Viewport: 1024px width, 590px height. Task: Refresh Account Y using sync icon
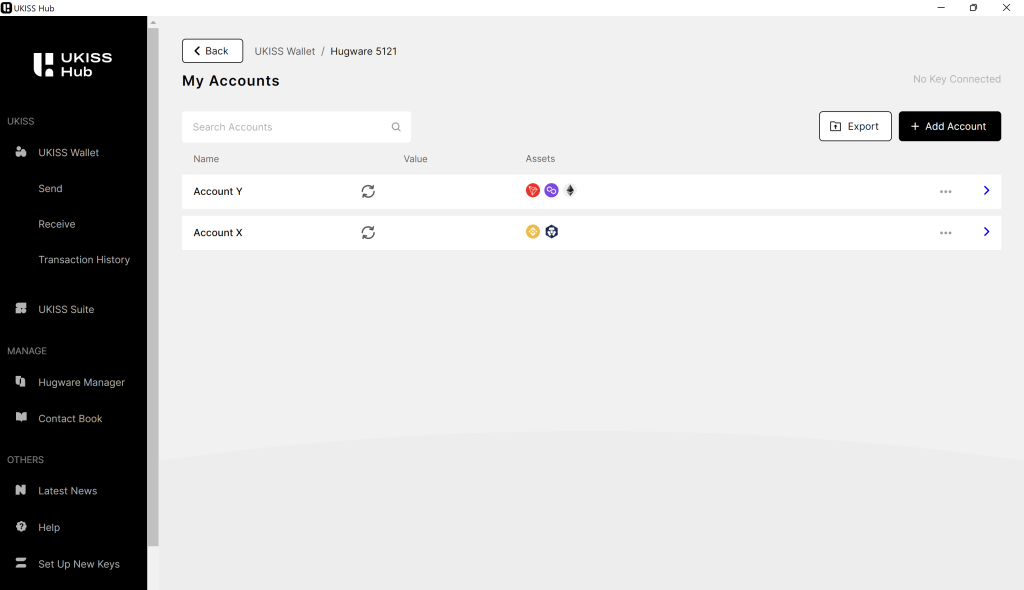pos(368,191)
